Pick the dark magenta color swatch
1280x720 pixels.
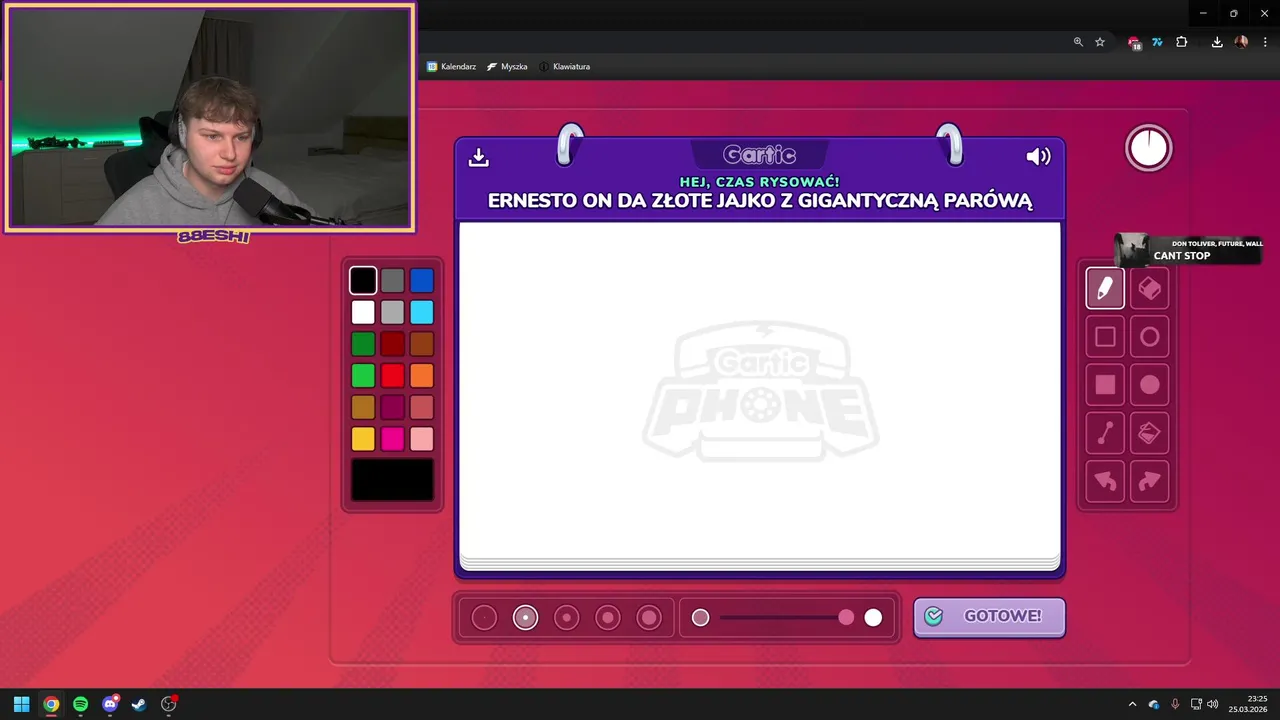392,407
